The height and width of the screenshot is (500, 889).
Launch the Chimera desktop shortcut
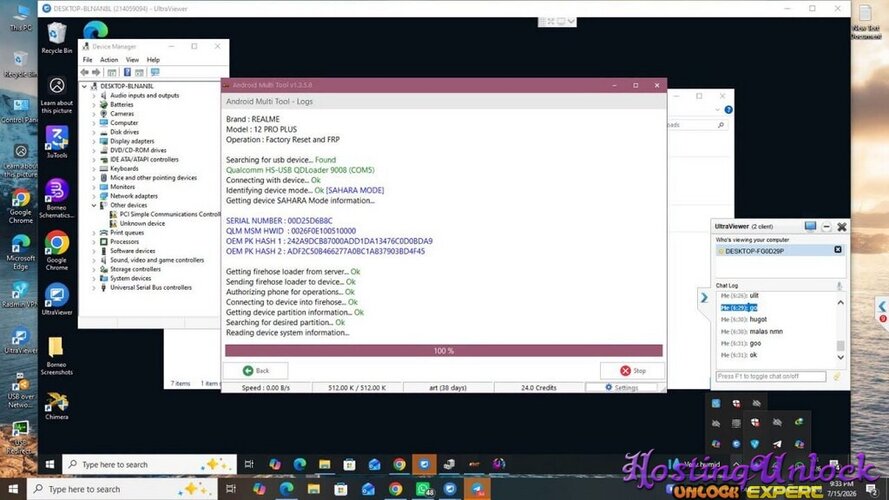click(57, 405)
